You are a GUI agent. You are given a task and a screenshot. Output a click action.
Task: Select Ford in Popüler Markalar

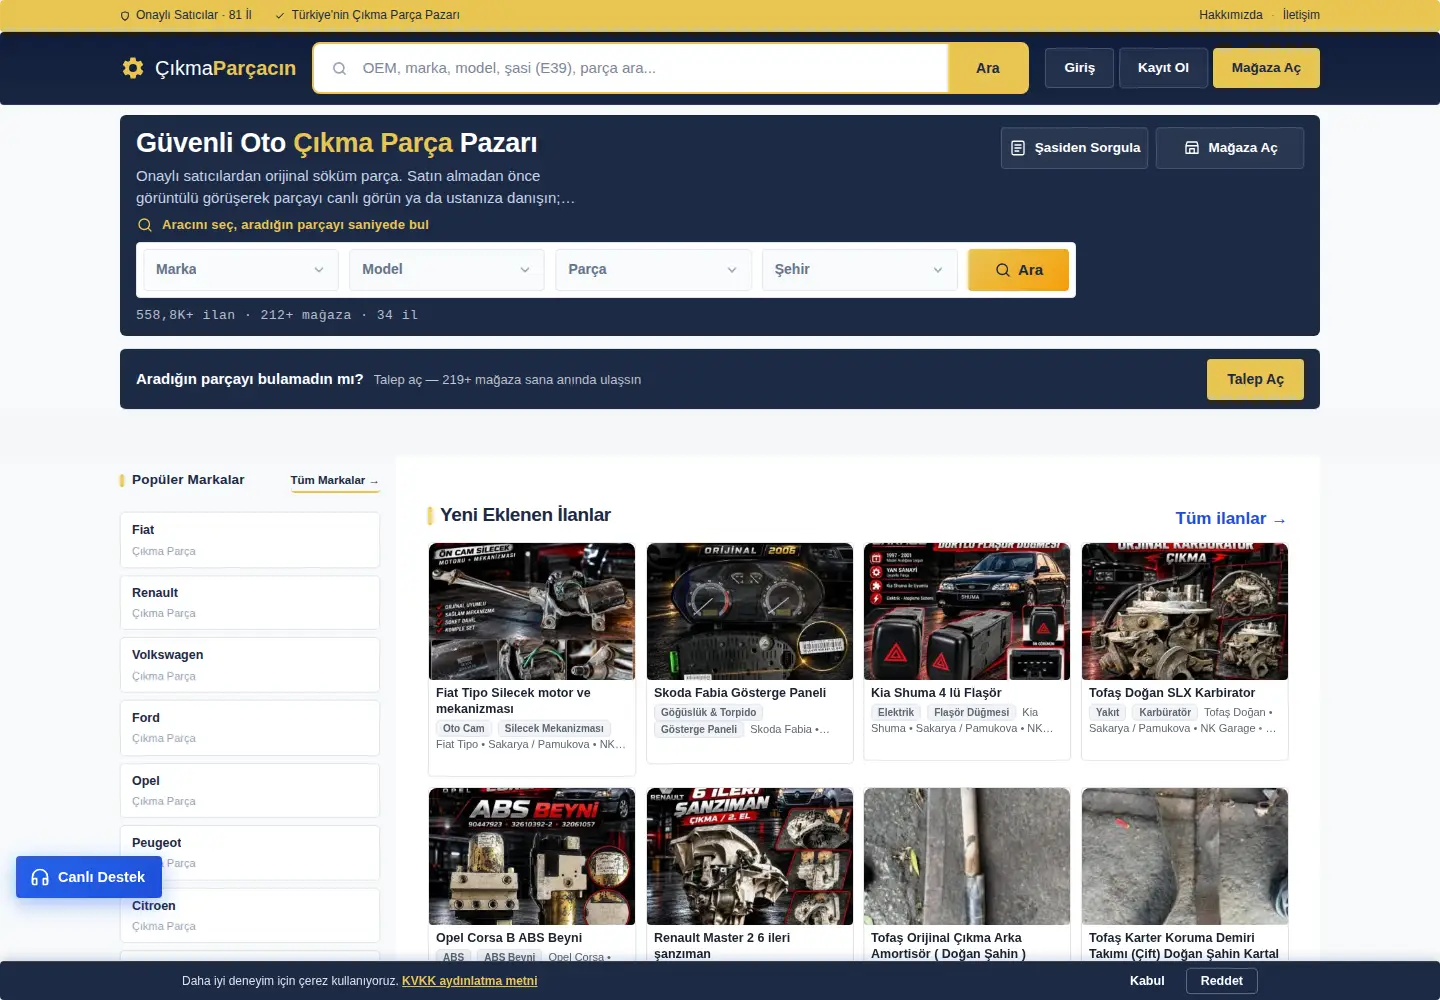pyautogui.click(x=250, y=728)
